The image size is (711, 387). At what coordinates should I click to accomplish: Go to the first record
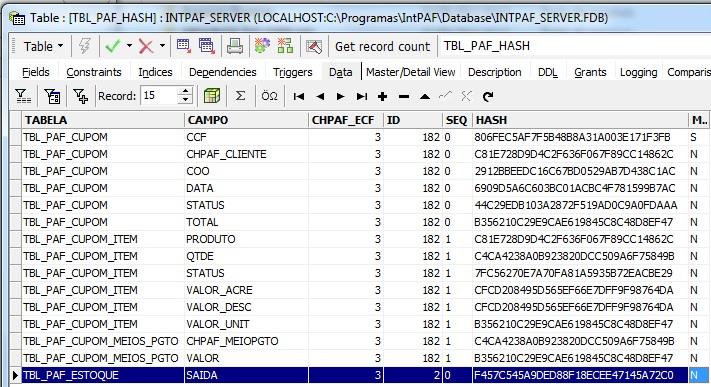(x=298, y=96)
